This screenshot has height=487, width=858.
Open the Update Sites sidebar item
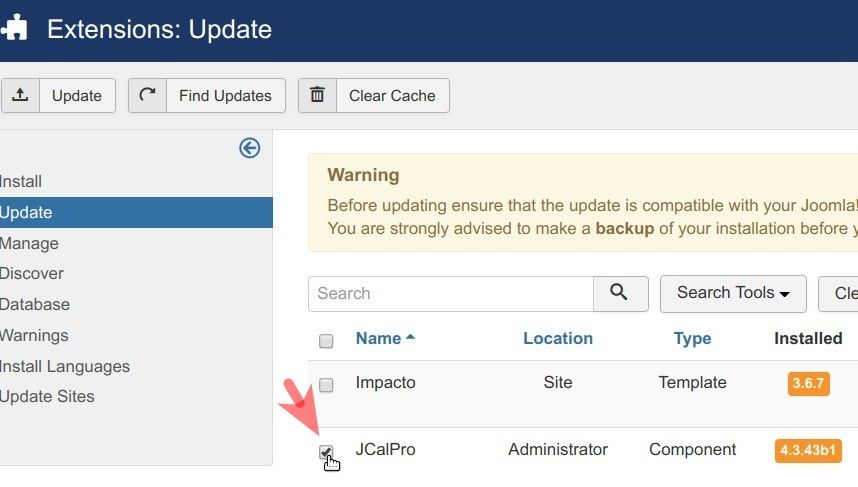47,397
